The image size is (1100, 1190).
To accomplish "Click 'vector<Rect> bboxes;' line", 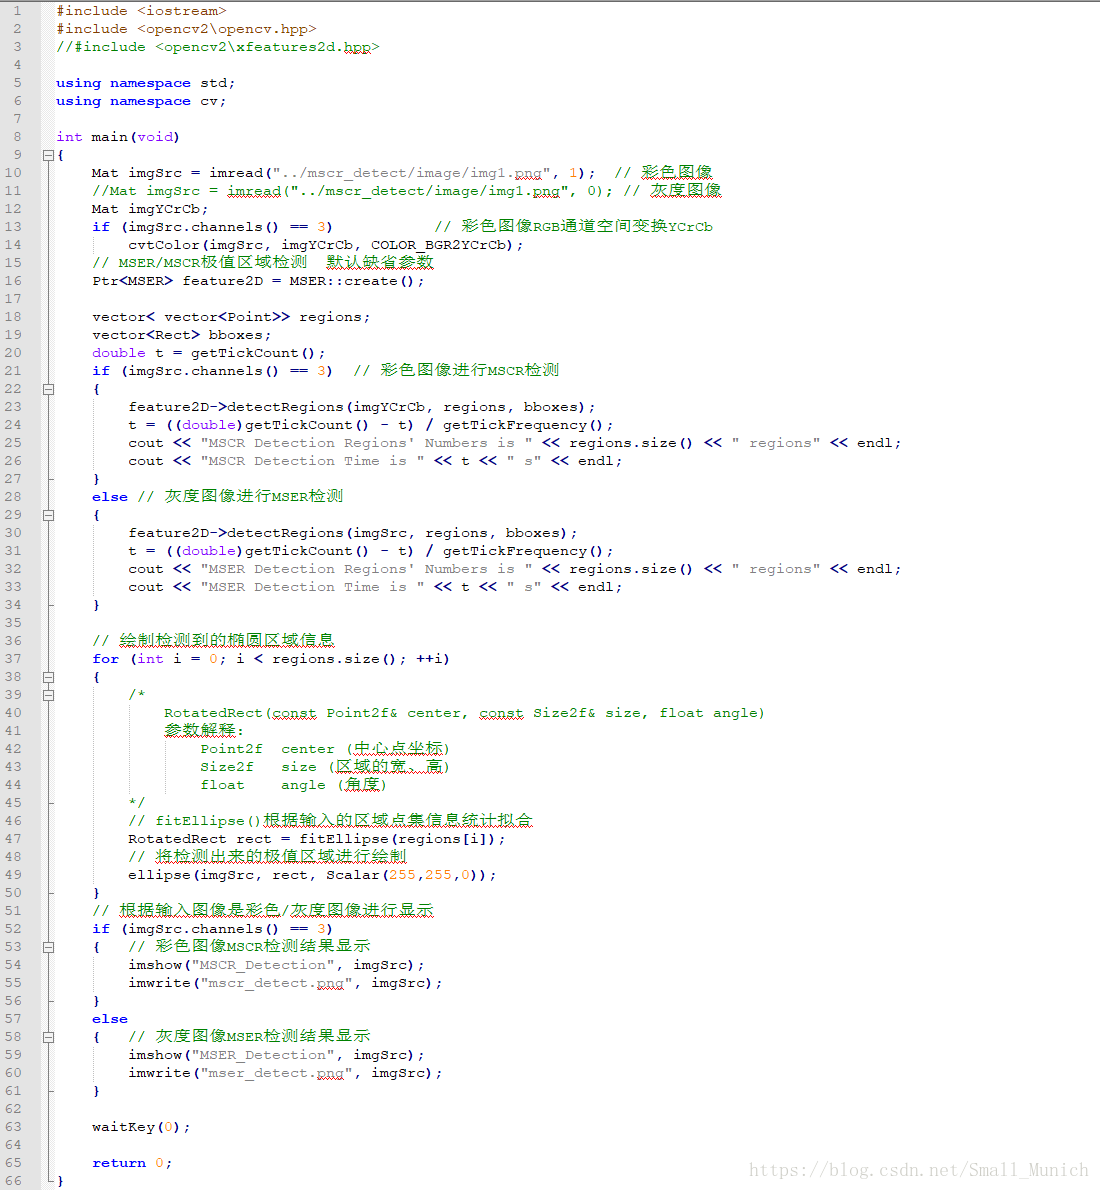I will (x=181, y=335).
